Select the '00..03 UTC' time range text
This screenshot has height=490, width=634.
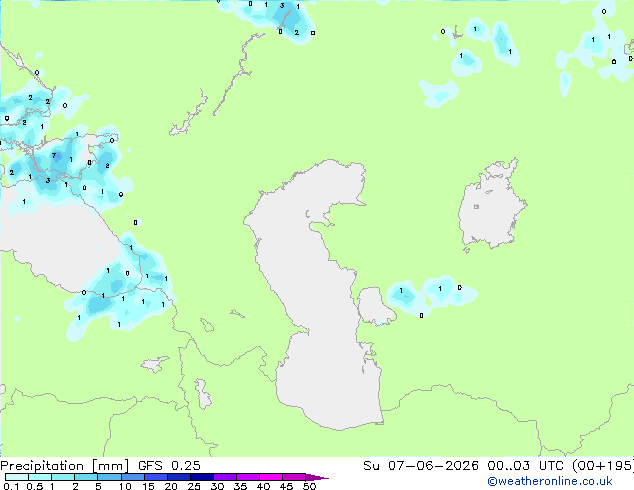[x=525, y=466]
